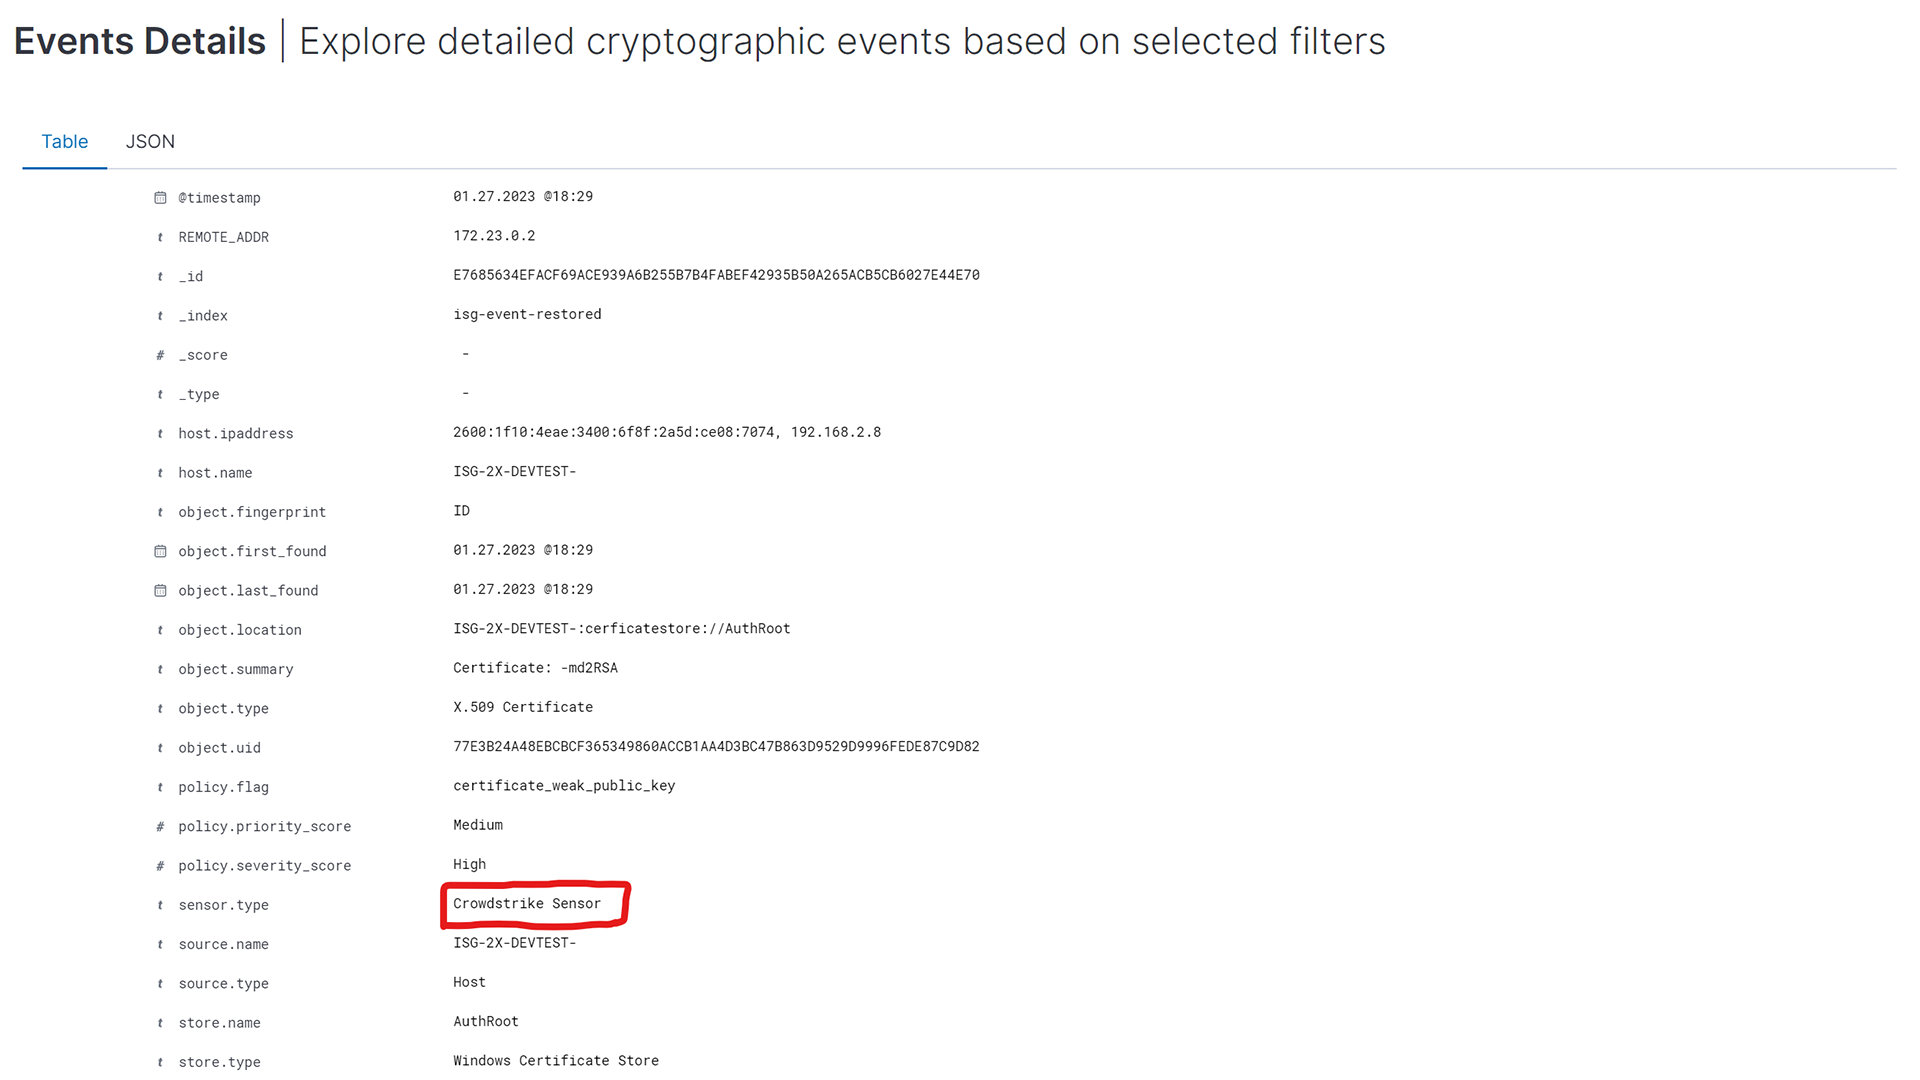Click the number icon next to _score
The width and height of the screenshot is (1920, 1080).
pyautogui.click(x=160, y=355)
